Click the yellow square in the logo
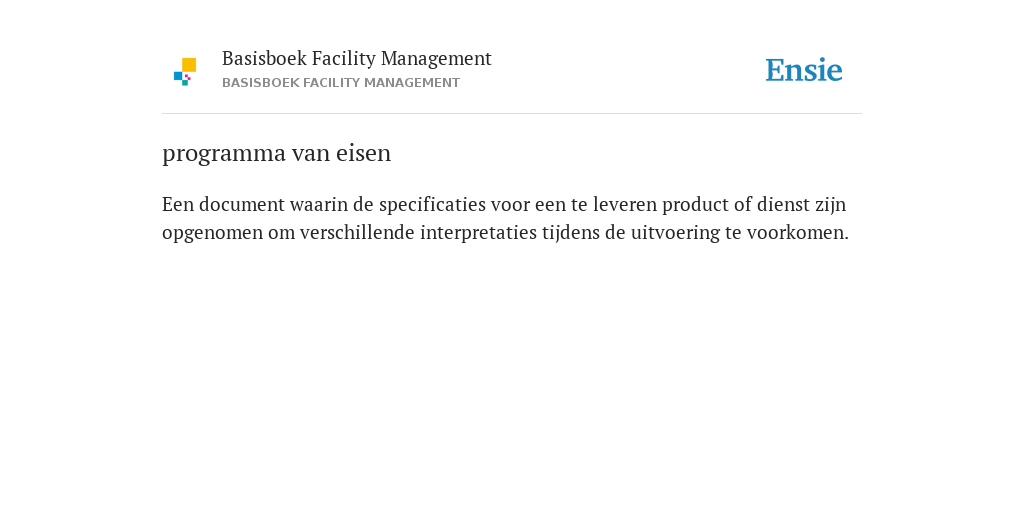The image size is (1024, 512). point(189,65)
